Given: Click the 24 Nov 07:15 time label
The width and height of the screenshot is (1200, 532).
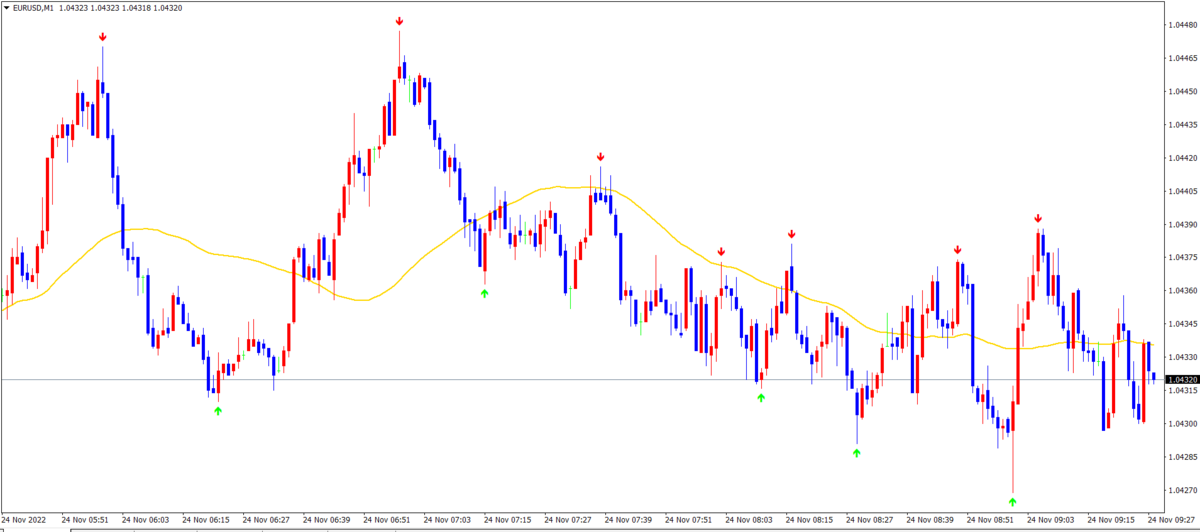Looking at the screenshot, I should (507, 521).
